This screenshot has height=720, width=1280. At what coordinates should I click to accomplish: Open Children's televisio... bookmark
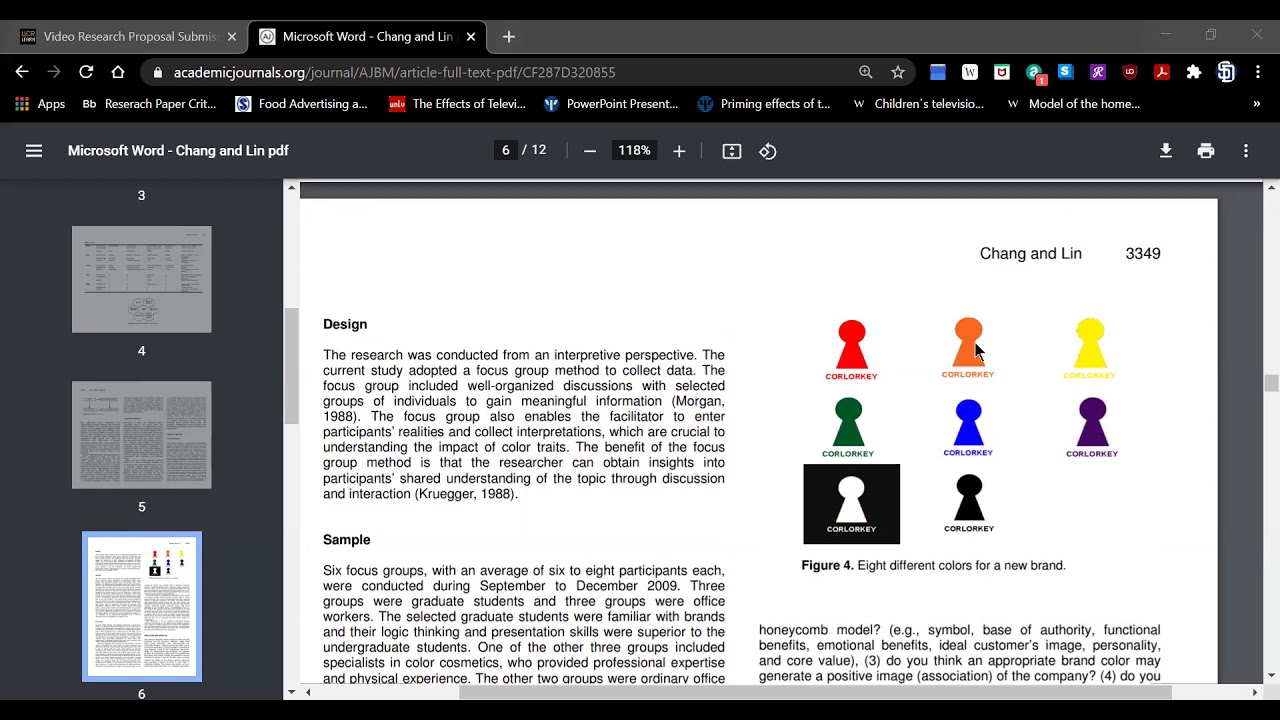pyautogui.click(x=918, y=104)
